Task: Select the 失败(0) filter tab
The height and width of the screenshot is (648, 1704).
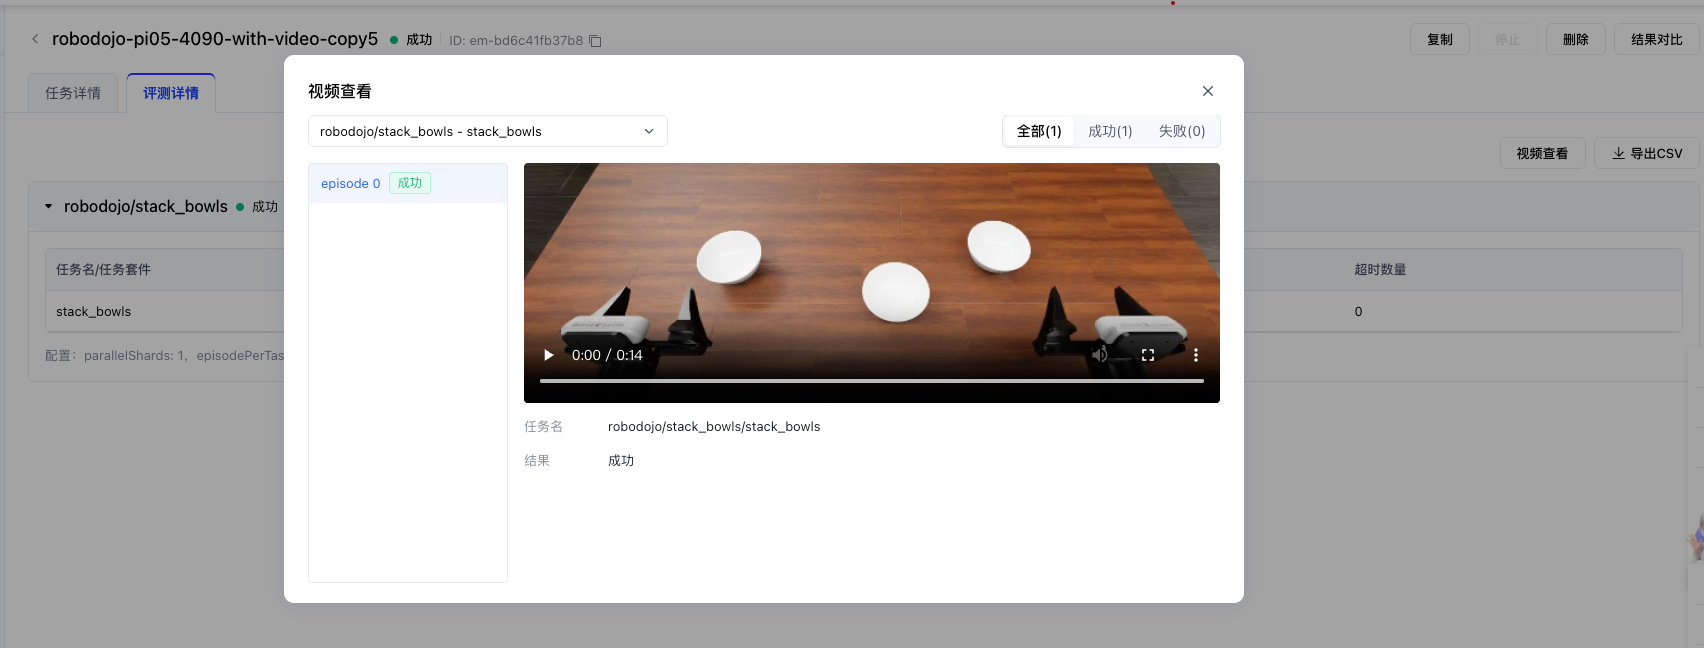Action: tap(1182, 131)
